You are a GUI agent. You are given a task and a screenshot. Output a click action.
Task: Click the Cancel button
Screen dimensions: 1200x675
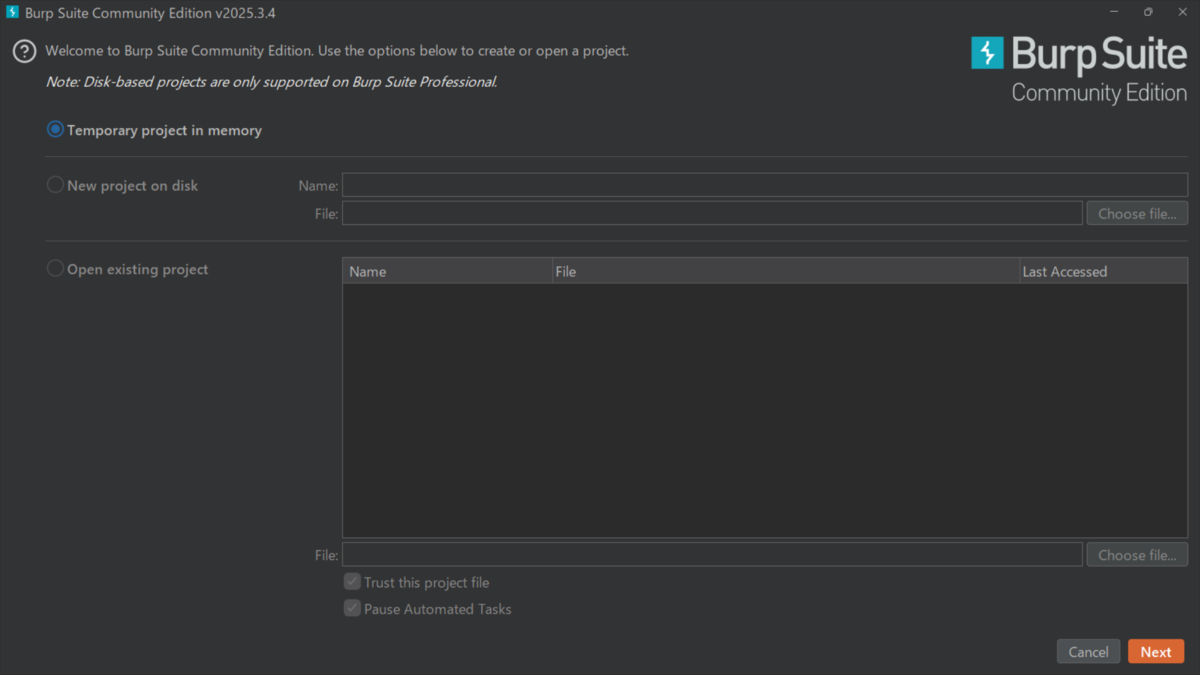point(1088,651)
